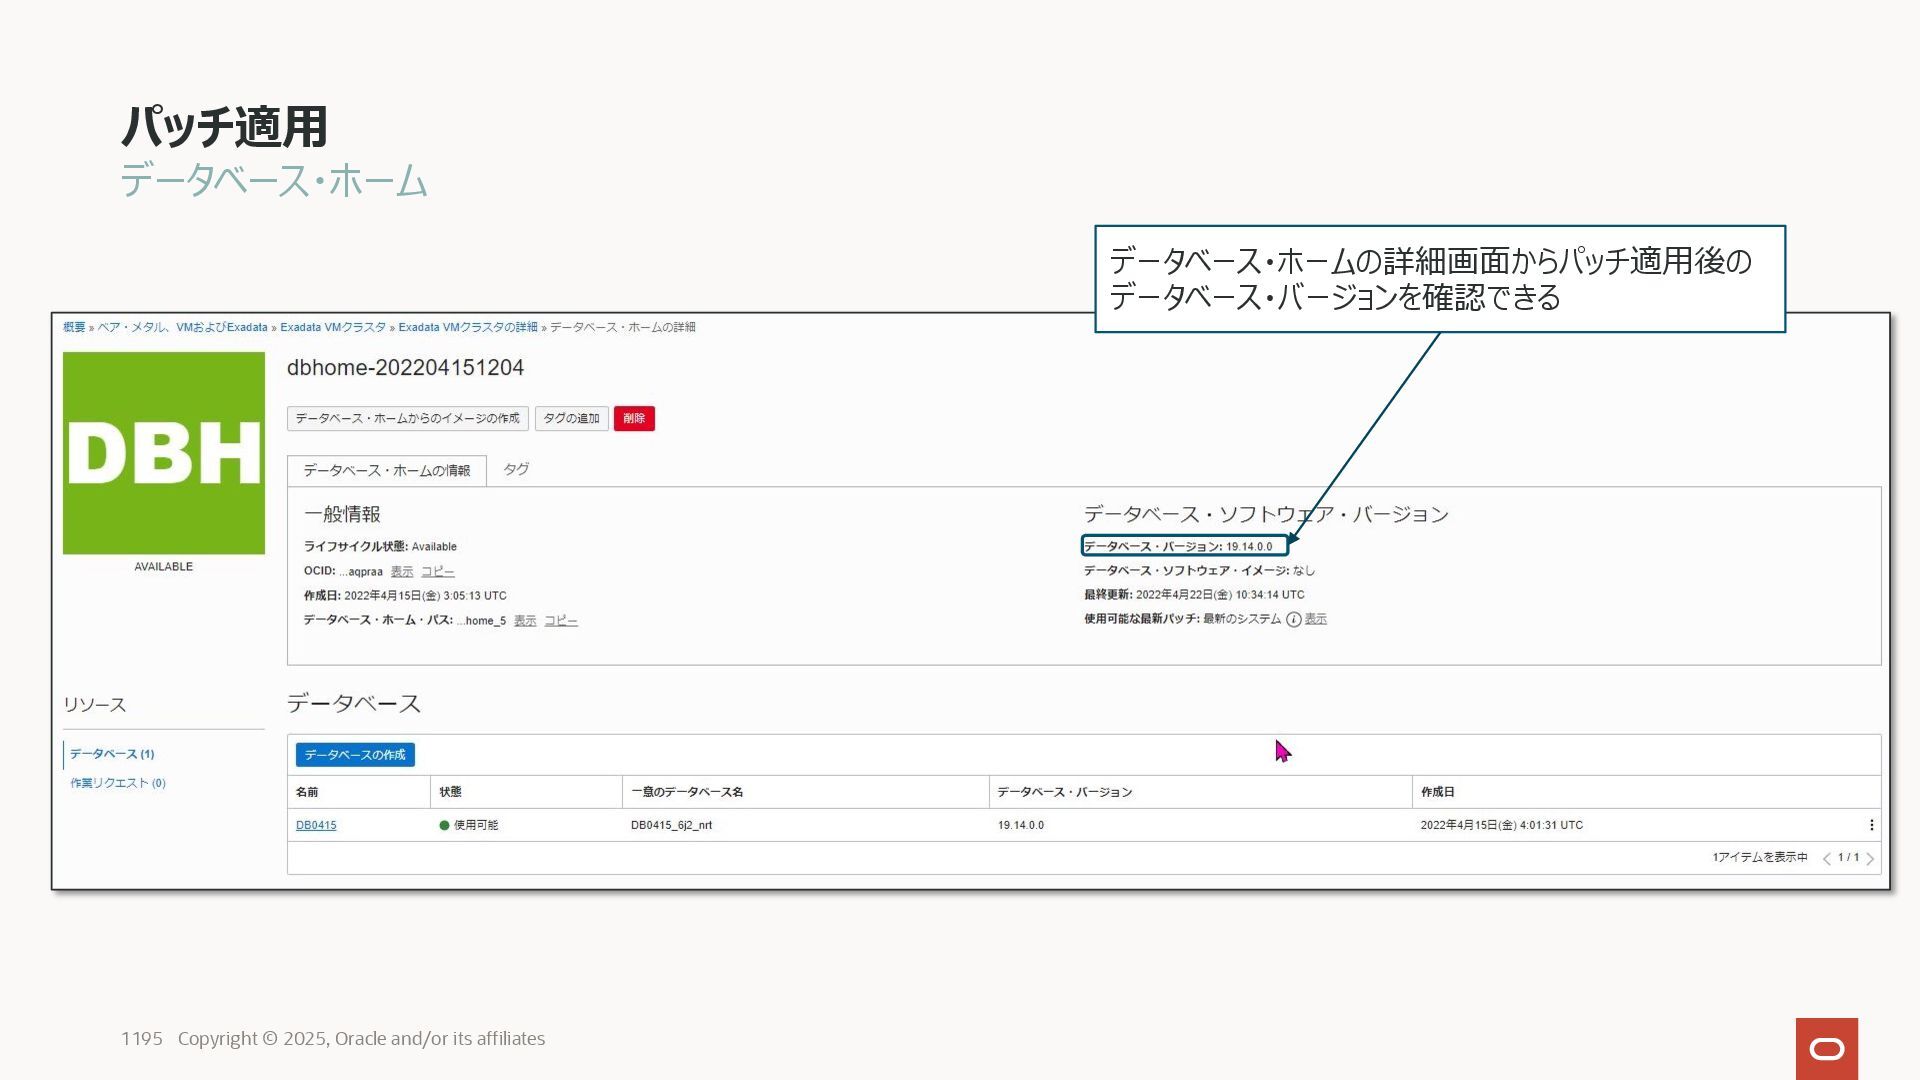This screenshot has height=1080, width=1920.
Task: Open the three-dot actions menu for DB0415
Action: 1871,826
